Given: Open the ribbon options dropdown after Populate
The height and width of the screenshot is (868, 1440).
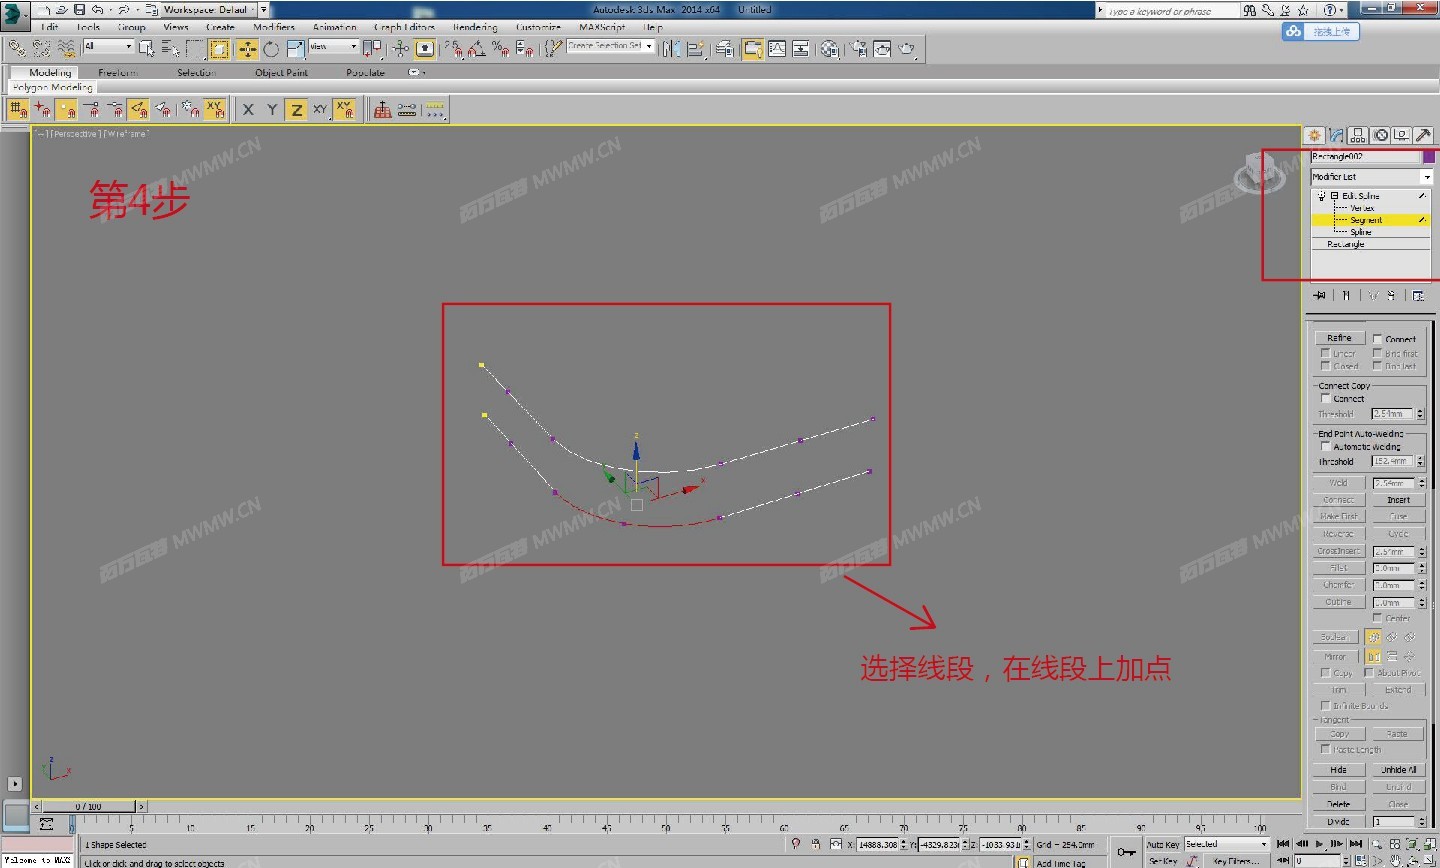Looking at the screenshot, I should pos(416,72).
